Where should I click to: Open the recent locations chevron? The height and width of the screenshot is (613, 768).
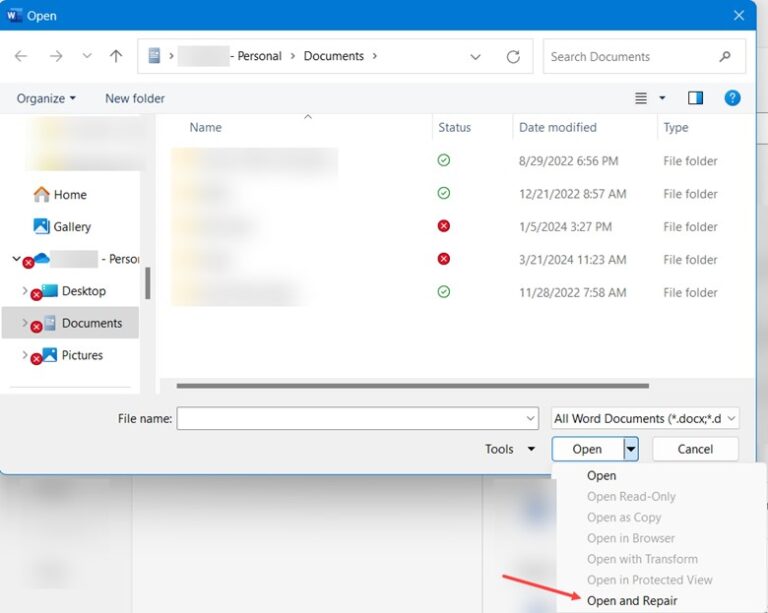click(x=87, y=56)
